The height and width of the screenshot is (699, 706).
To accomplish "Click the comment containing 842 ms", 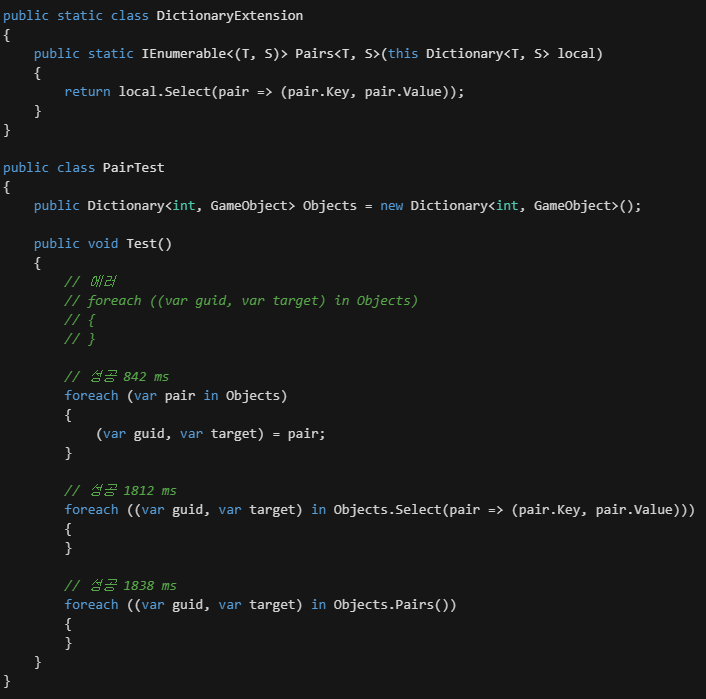I will click(x=117, y=377).
